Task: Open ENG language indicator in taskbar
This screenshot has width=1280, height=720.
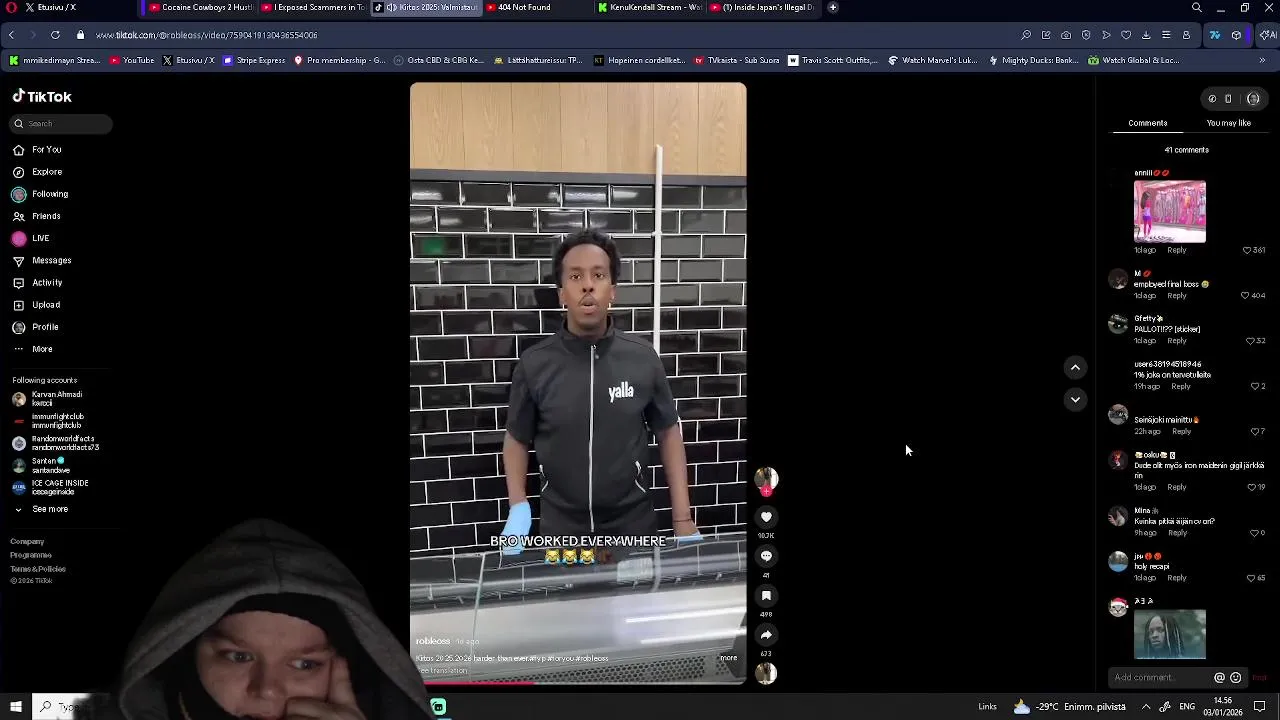Action: tap(1187, 707)
